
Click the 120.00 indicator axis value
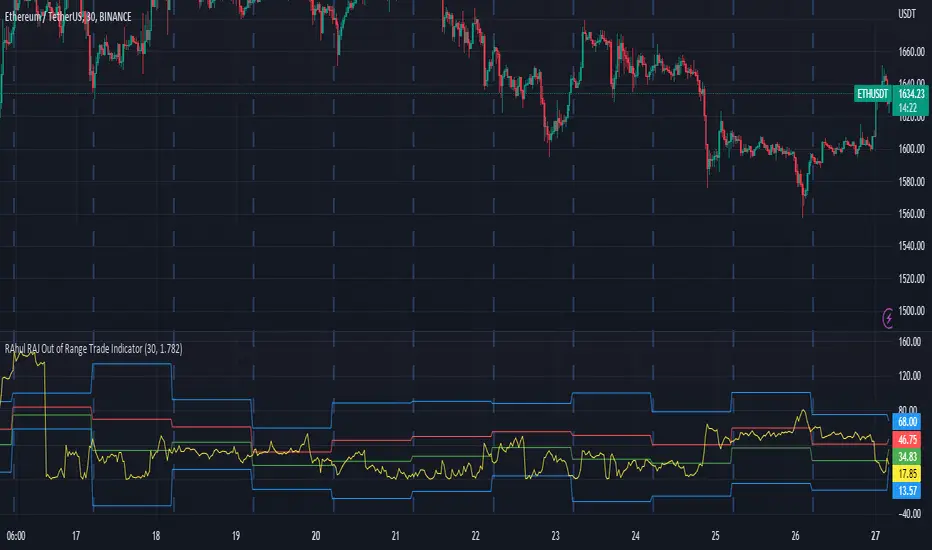[910, 376]
